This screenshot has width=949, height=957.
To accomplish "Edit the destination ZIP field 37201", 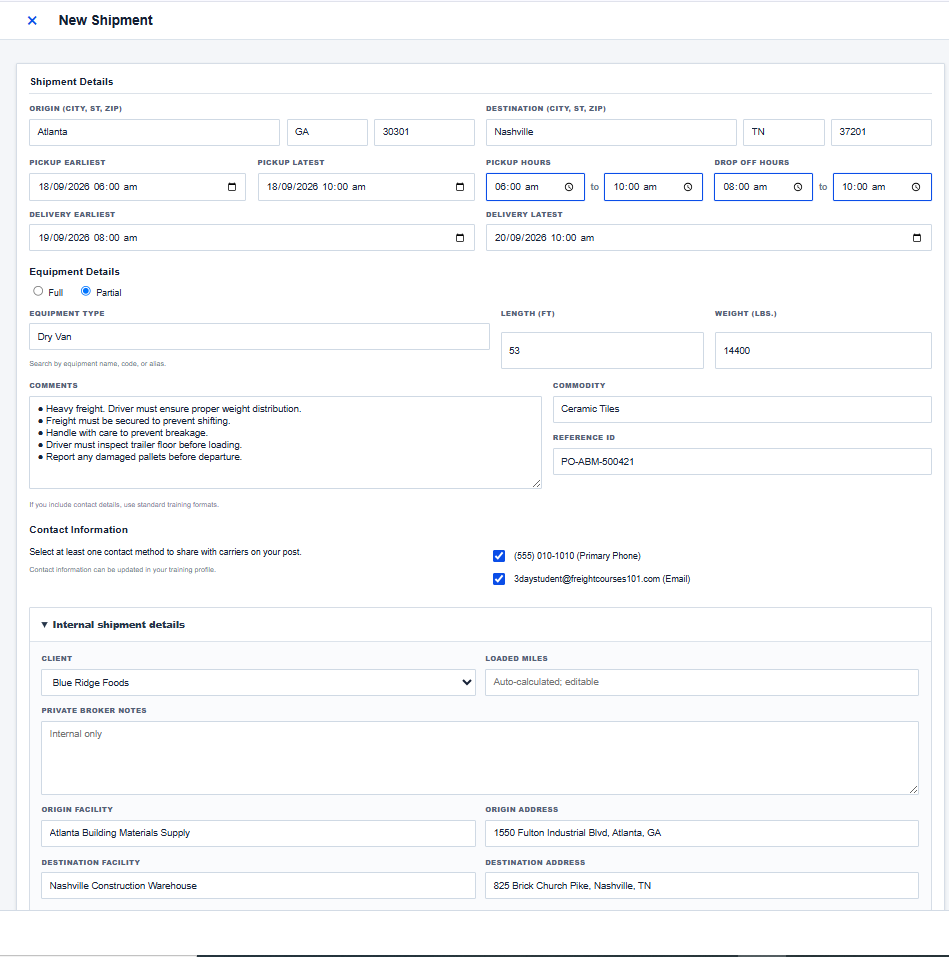I will click(881, 132).
